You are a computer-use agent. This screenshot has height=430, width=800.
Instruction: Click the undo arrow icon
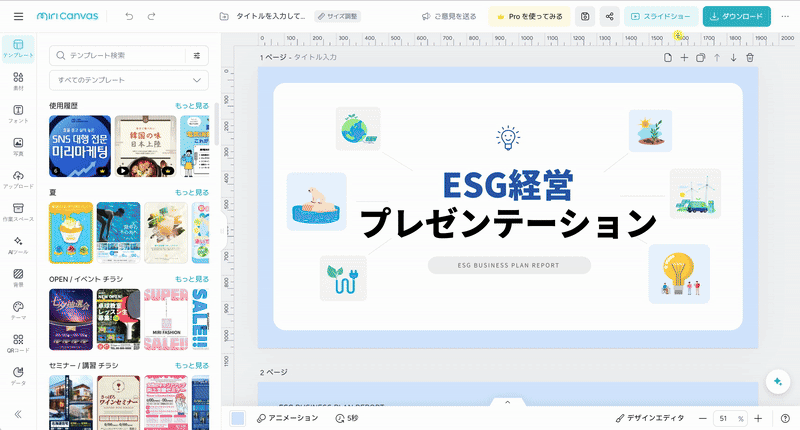(129, 17)
